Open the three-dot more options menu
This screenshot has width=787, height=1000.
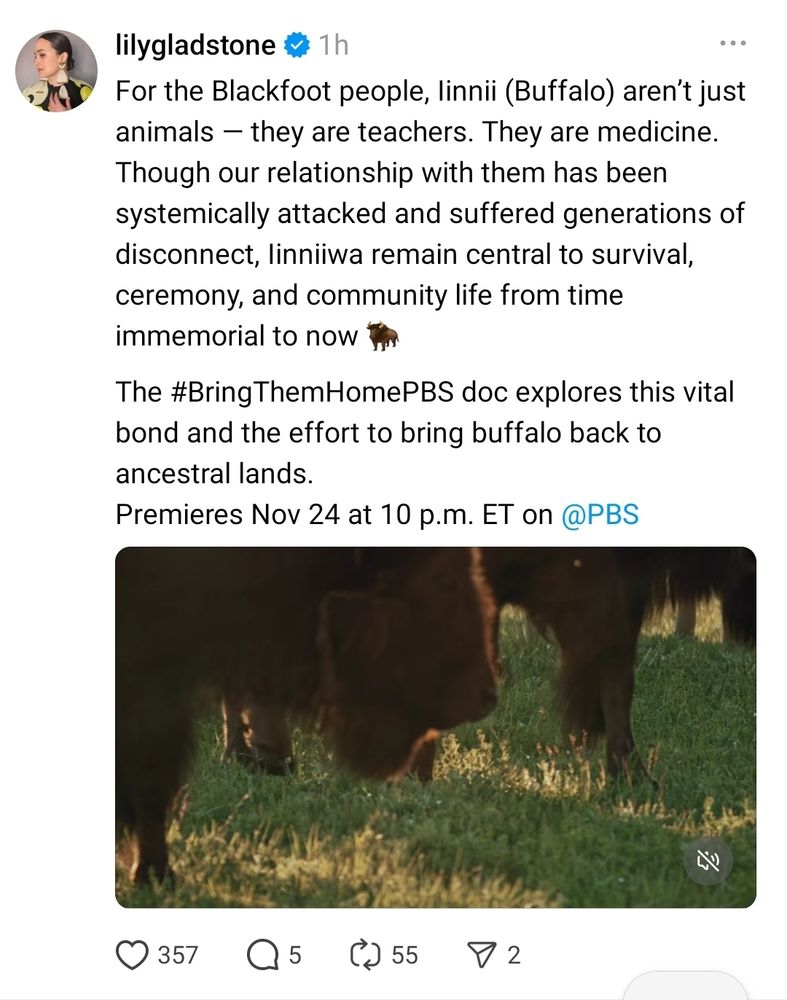pos(733,43)
